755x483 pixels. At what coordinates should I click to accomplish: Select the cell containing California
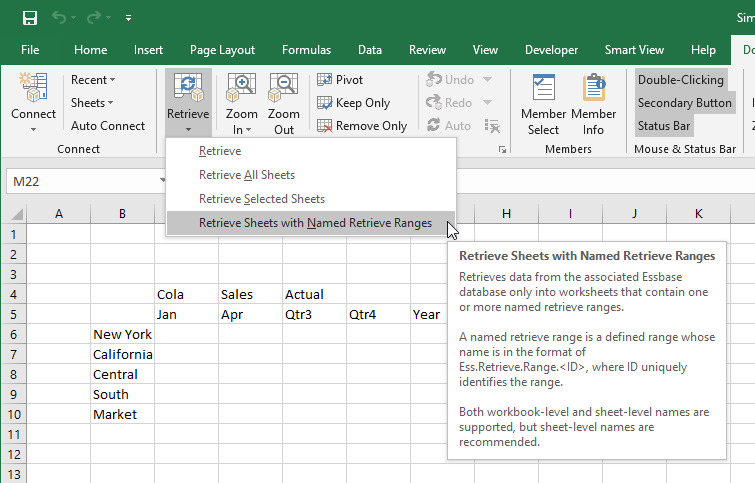click(x=122, y=354)
